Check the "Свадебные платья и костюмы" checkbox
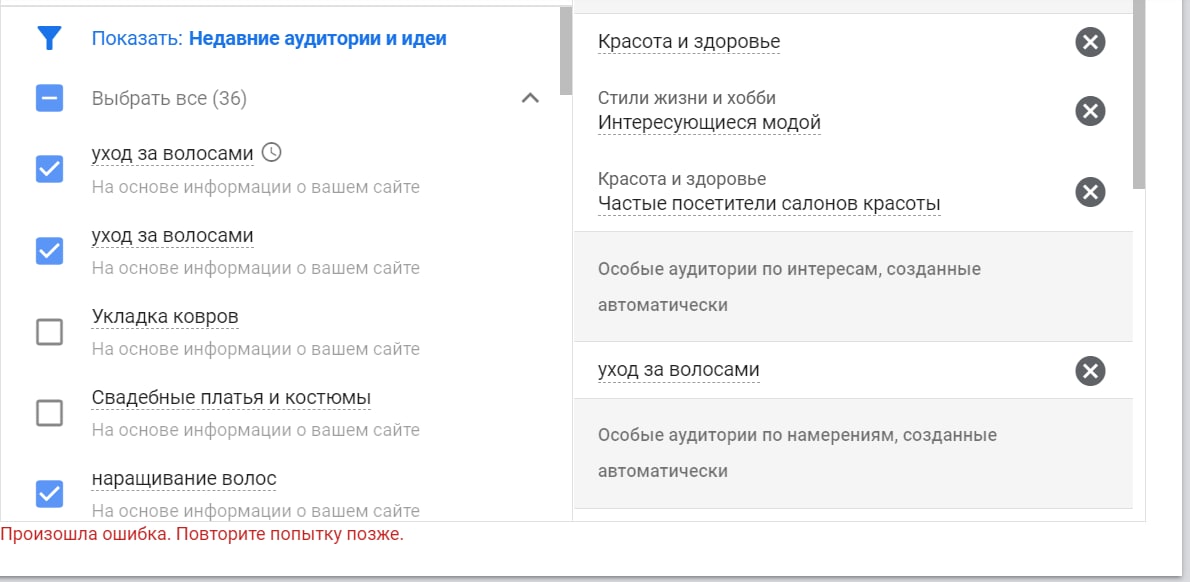1190x582 pixels. coord(49,414)
